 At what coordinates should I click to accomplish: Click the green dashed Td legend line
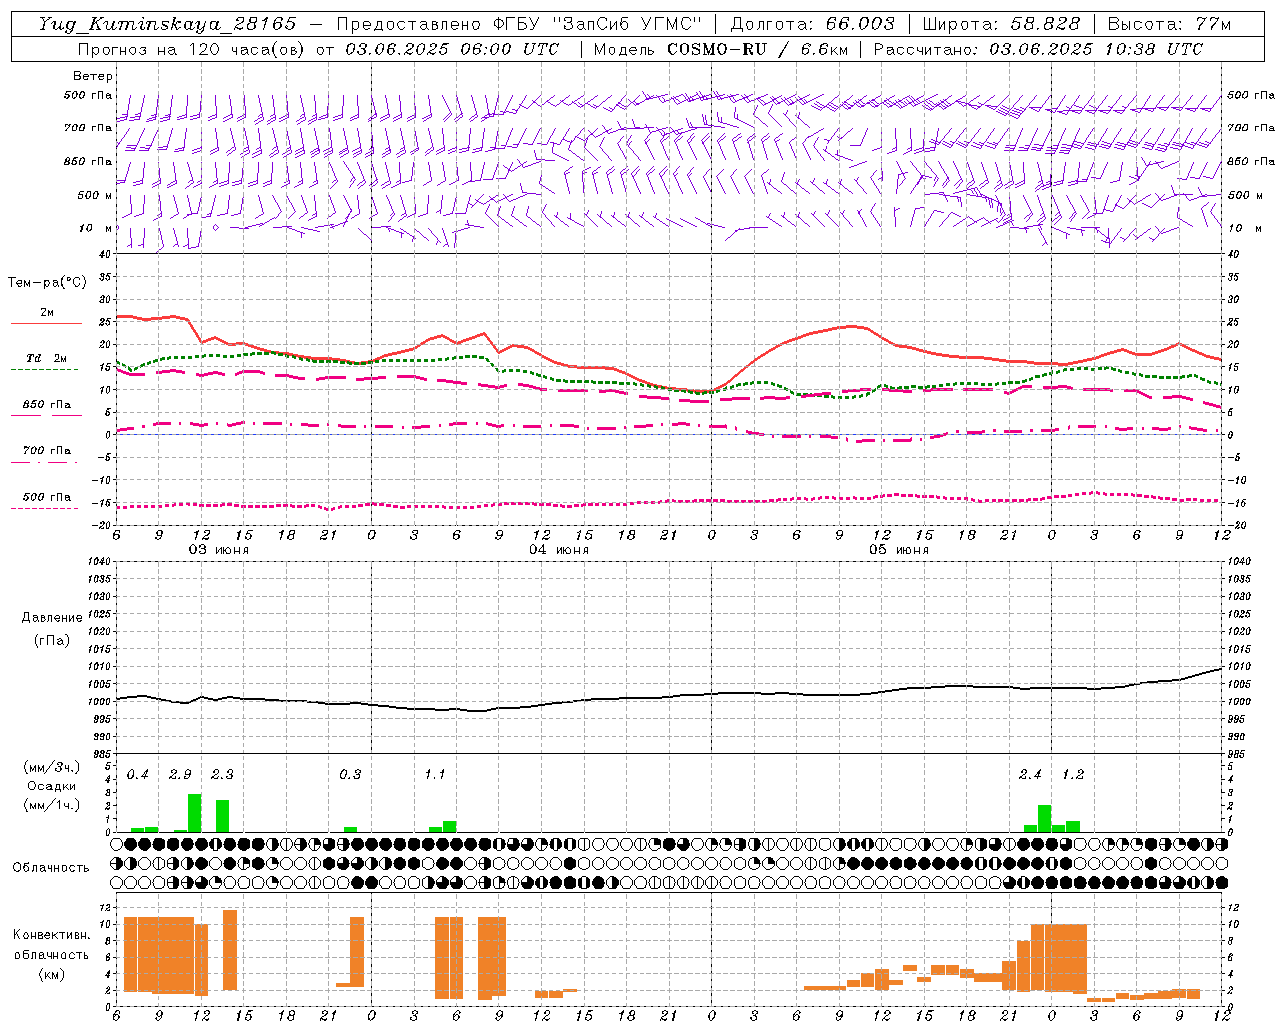(44, 369)
